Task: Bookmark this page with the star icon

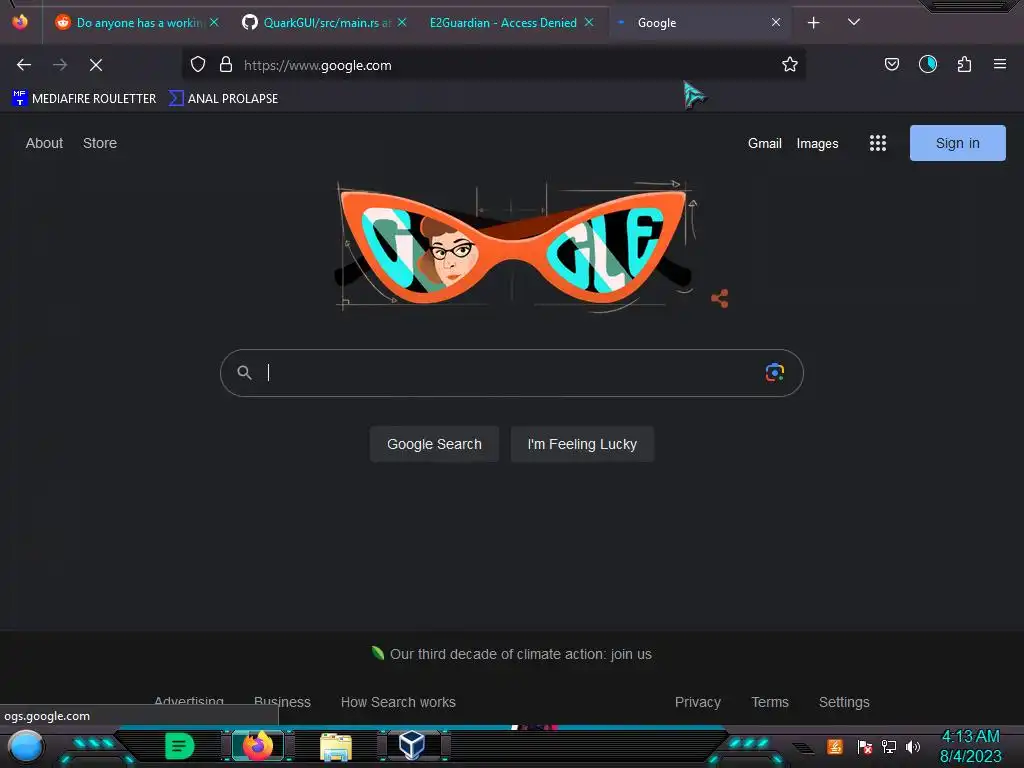Action: point(790,65)
